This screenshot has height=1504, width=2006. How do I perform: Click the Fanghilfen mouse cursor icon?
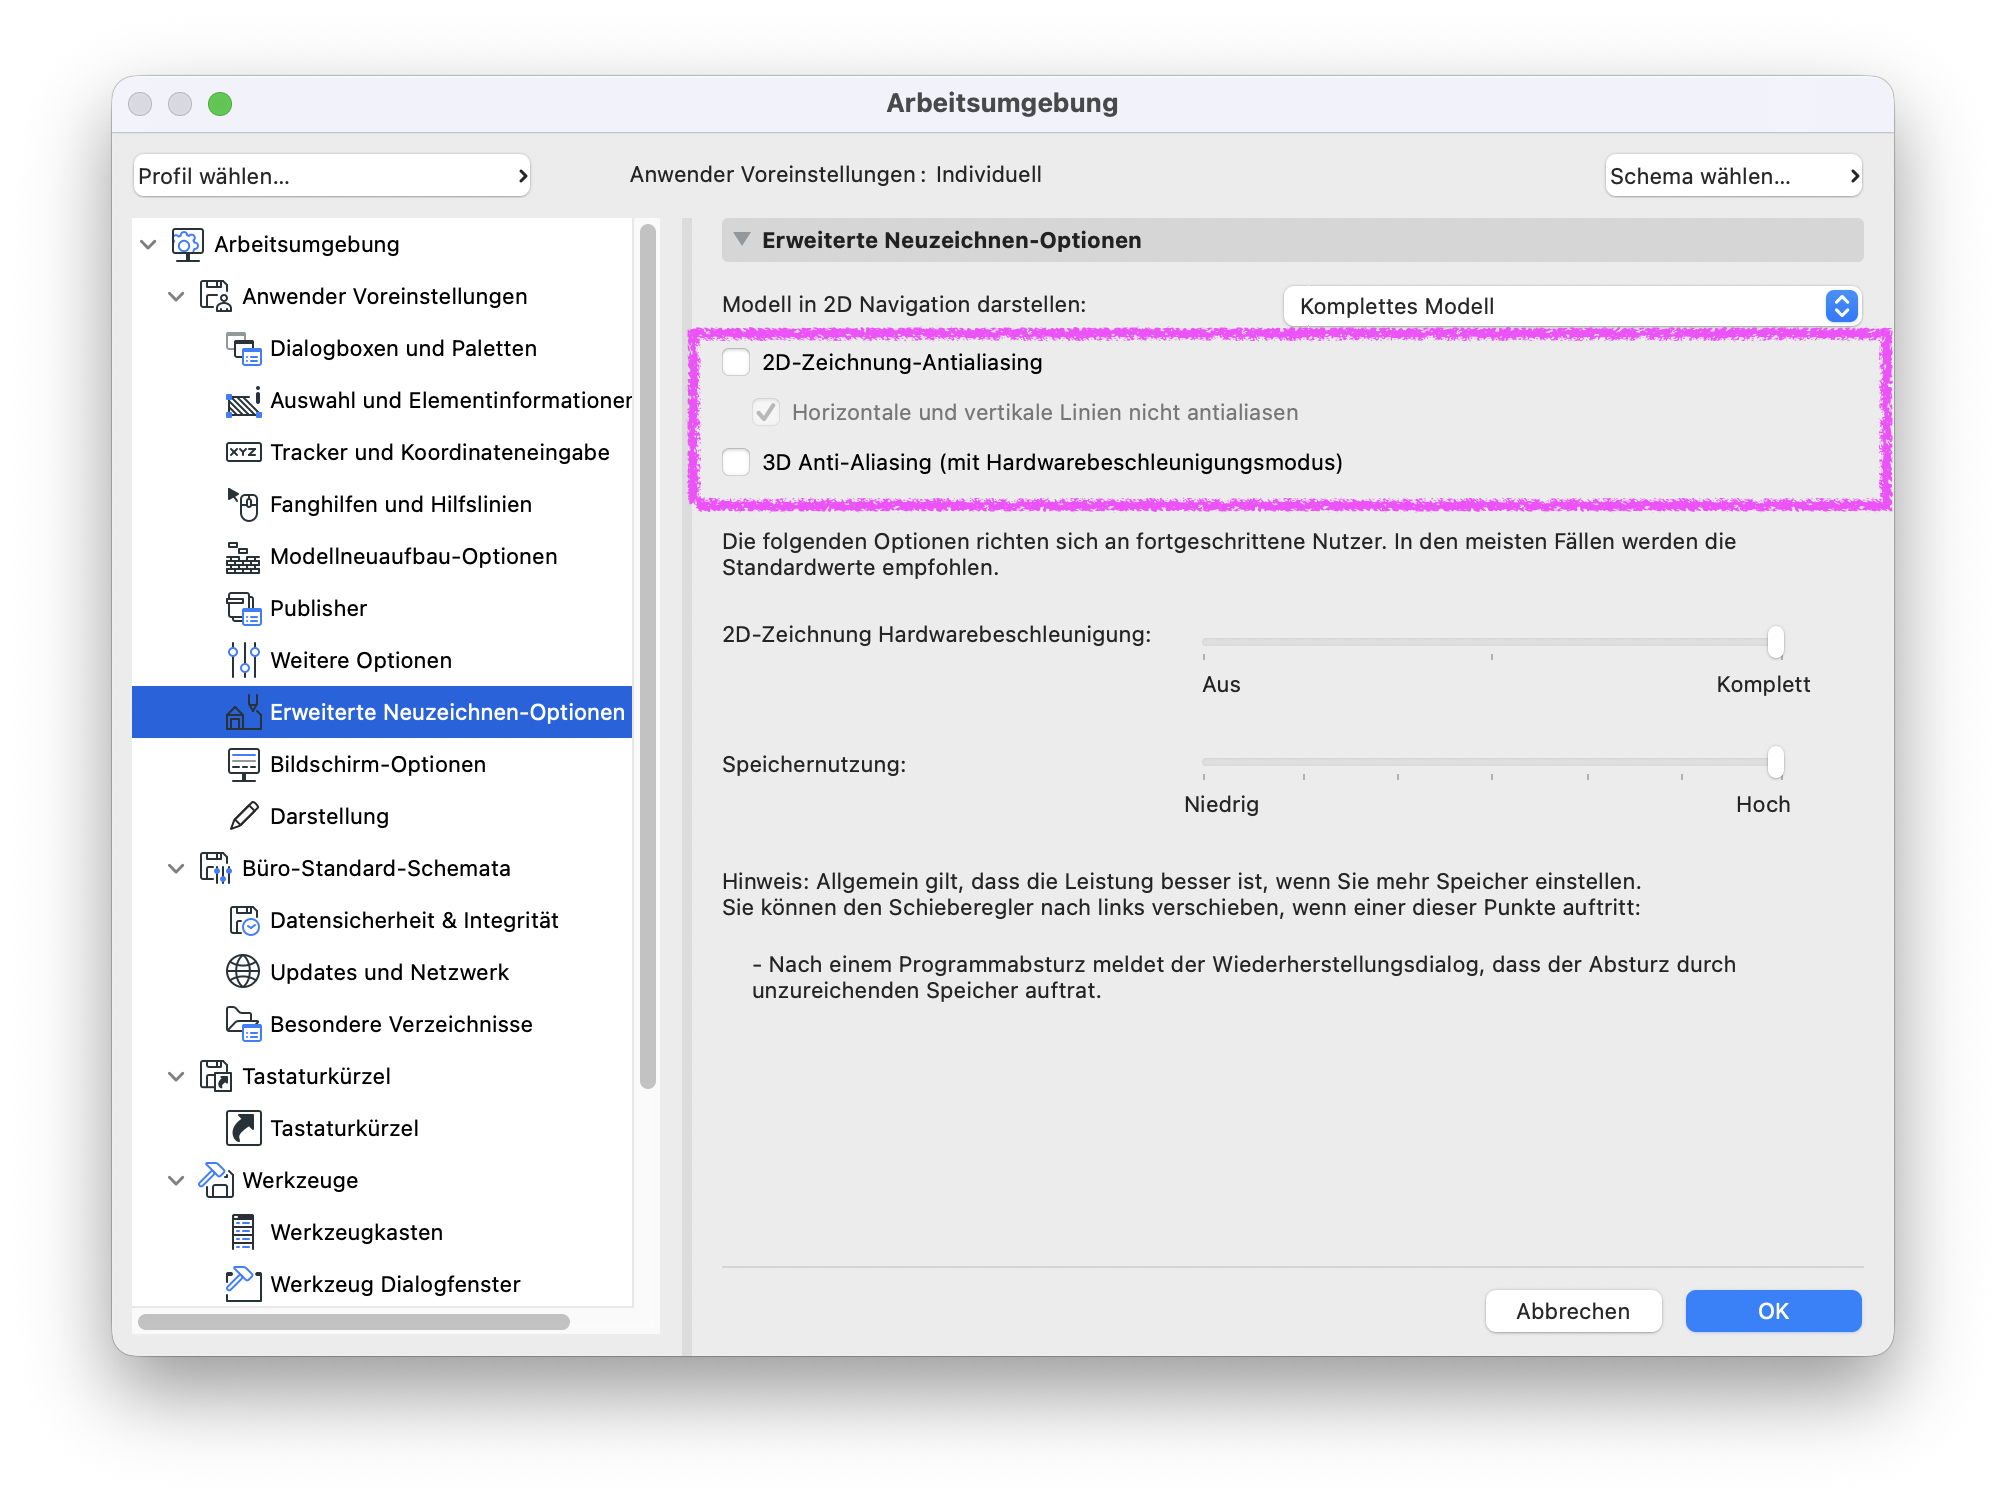tap(243, 504)
